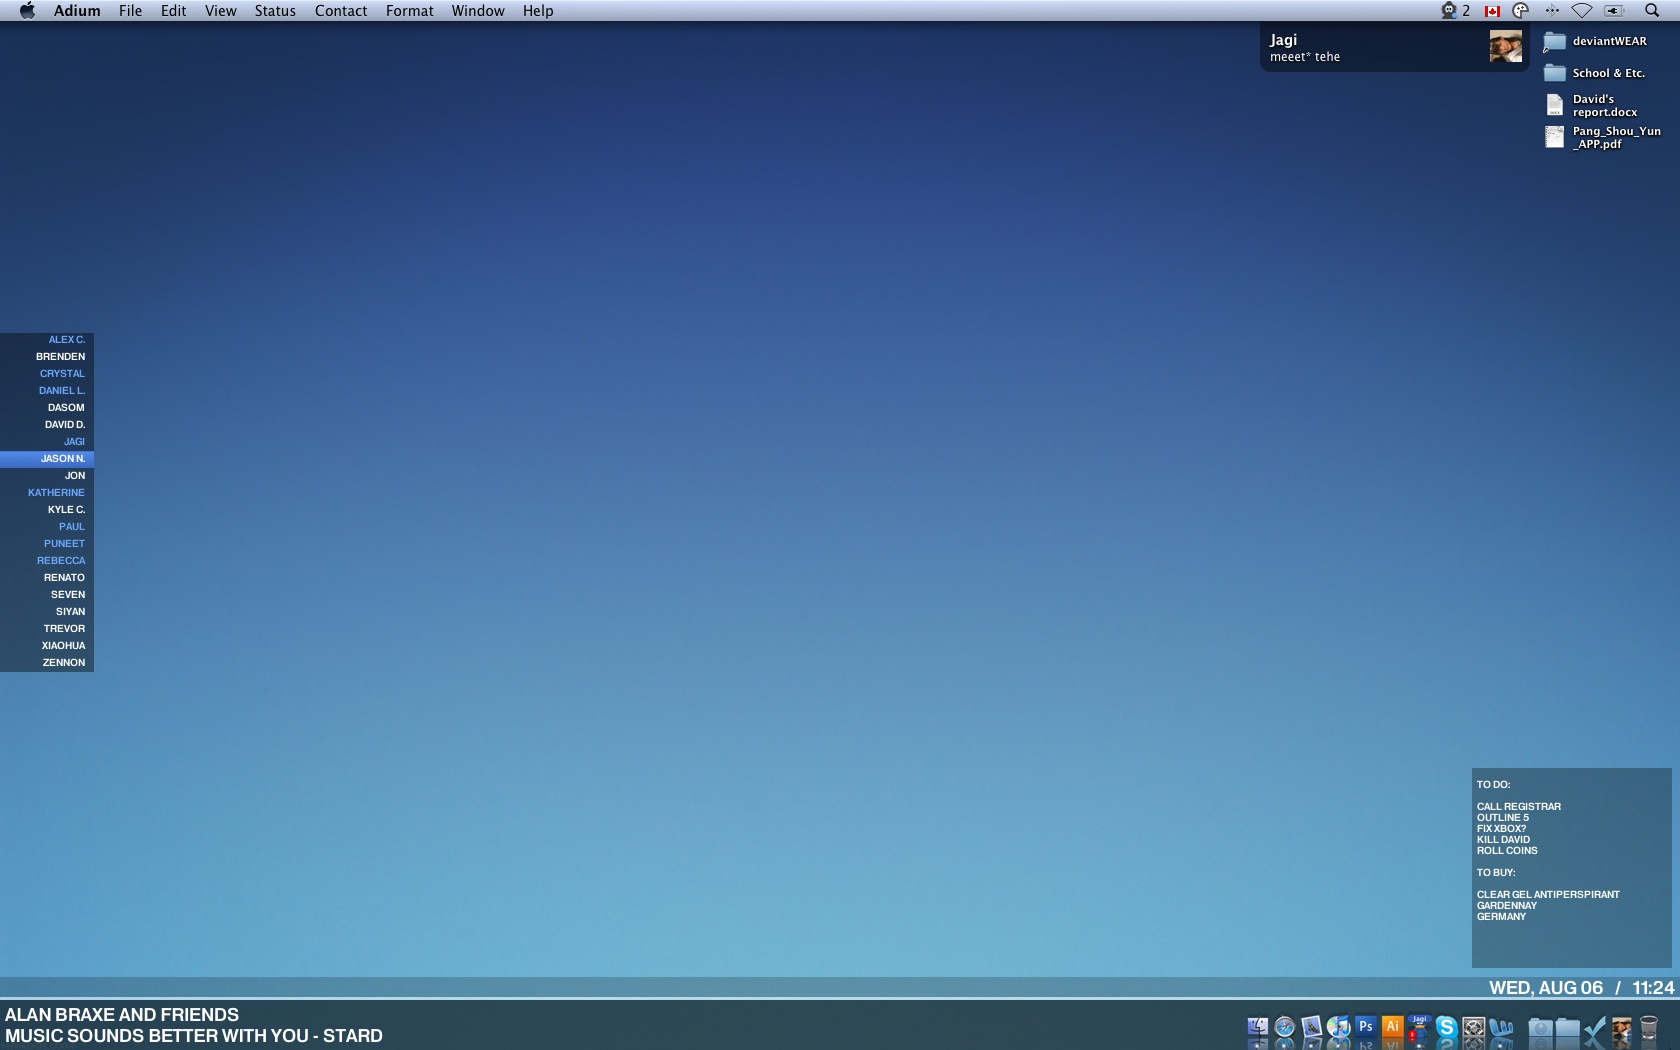1680x1050 pixels.
Task: Select contact DANIEL L. in the list
Action: point(47,391)
